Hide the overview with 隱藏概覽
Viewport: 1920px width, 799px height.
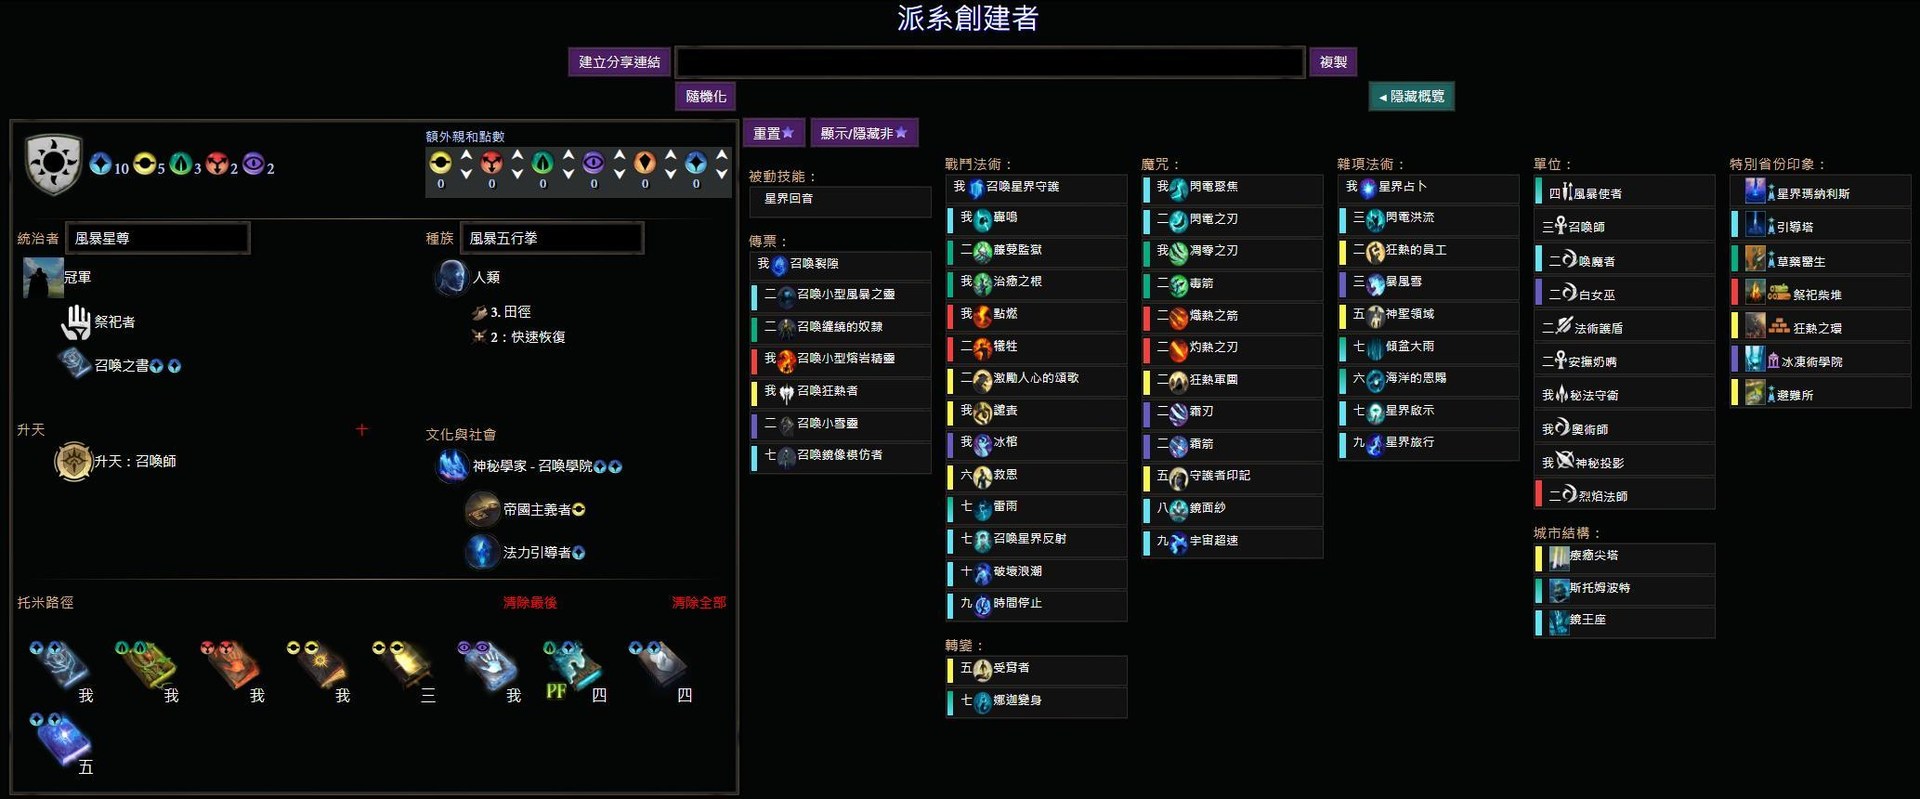coord(1411,96)
